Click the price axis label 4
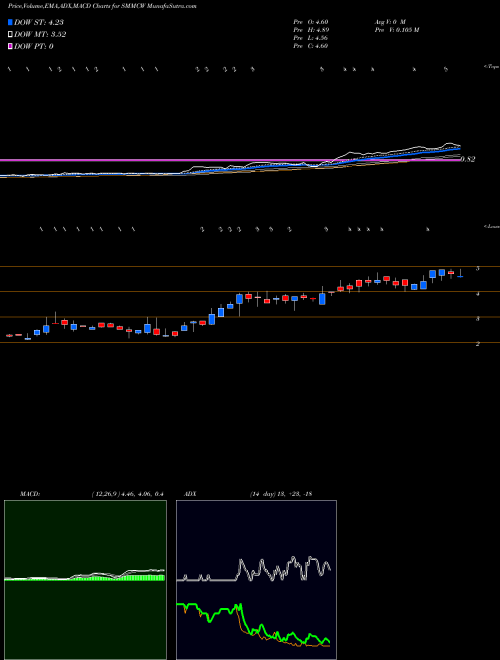Image resolution: width=500 pixels, height=660 pixels. pyautogui.click(x=478, y=294)
